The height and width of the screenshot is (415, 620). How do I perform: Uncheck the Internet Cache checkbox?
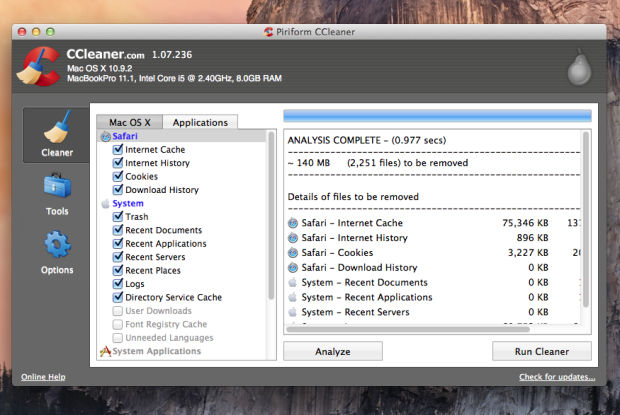pyautogui.click(x=117, y=150)
